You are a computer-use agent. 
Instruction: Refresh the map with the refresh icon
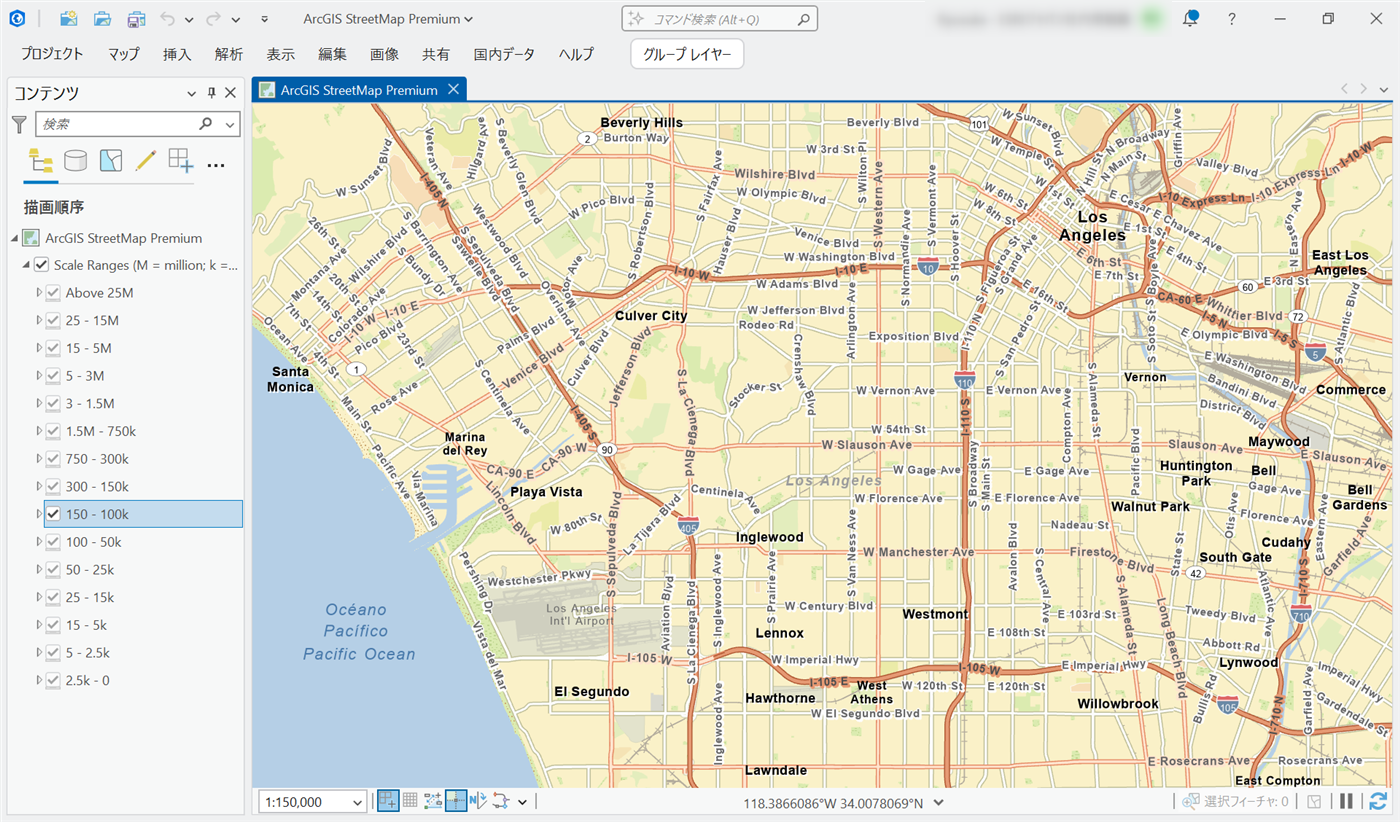click(1378, 801)
